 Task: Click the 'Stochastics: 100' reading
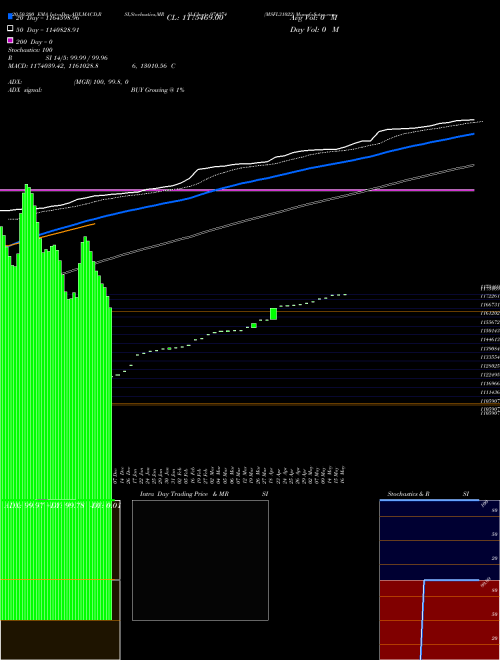pos(30,50)
